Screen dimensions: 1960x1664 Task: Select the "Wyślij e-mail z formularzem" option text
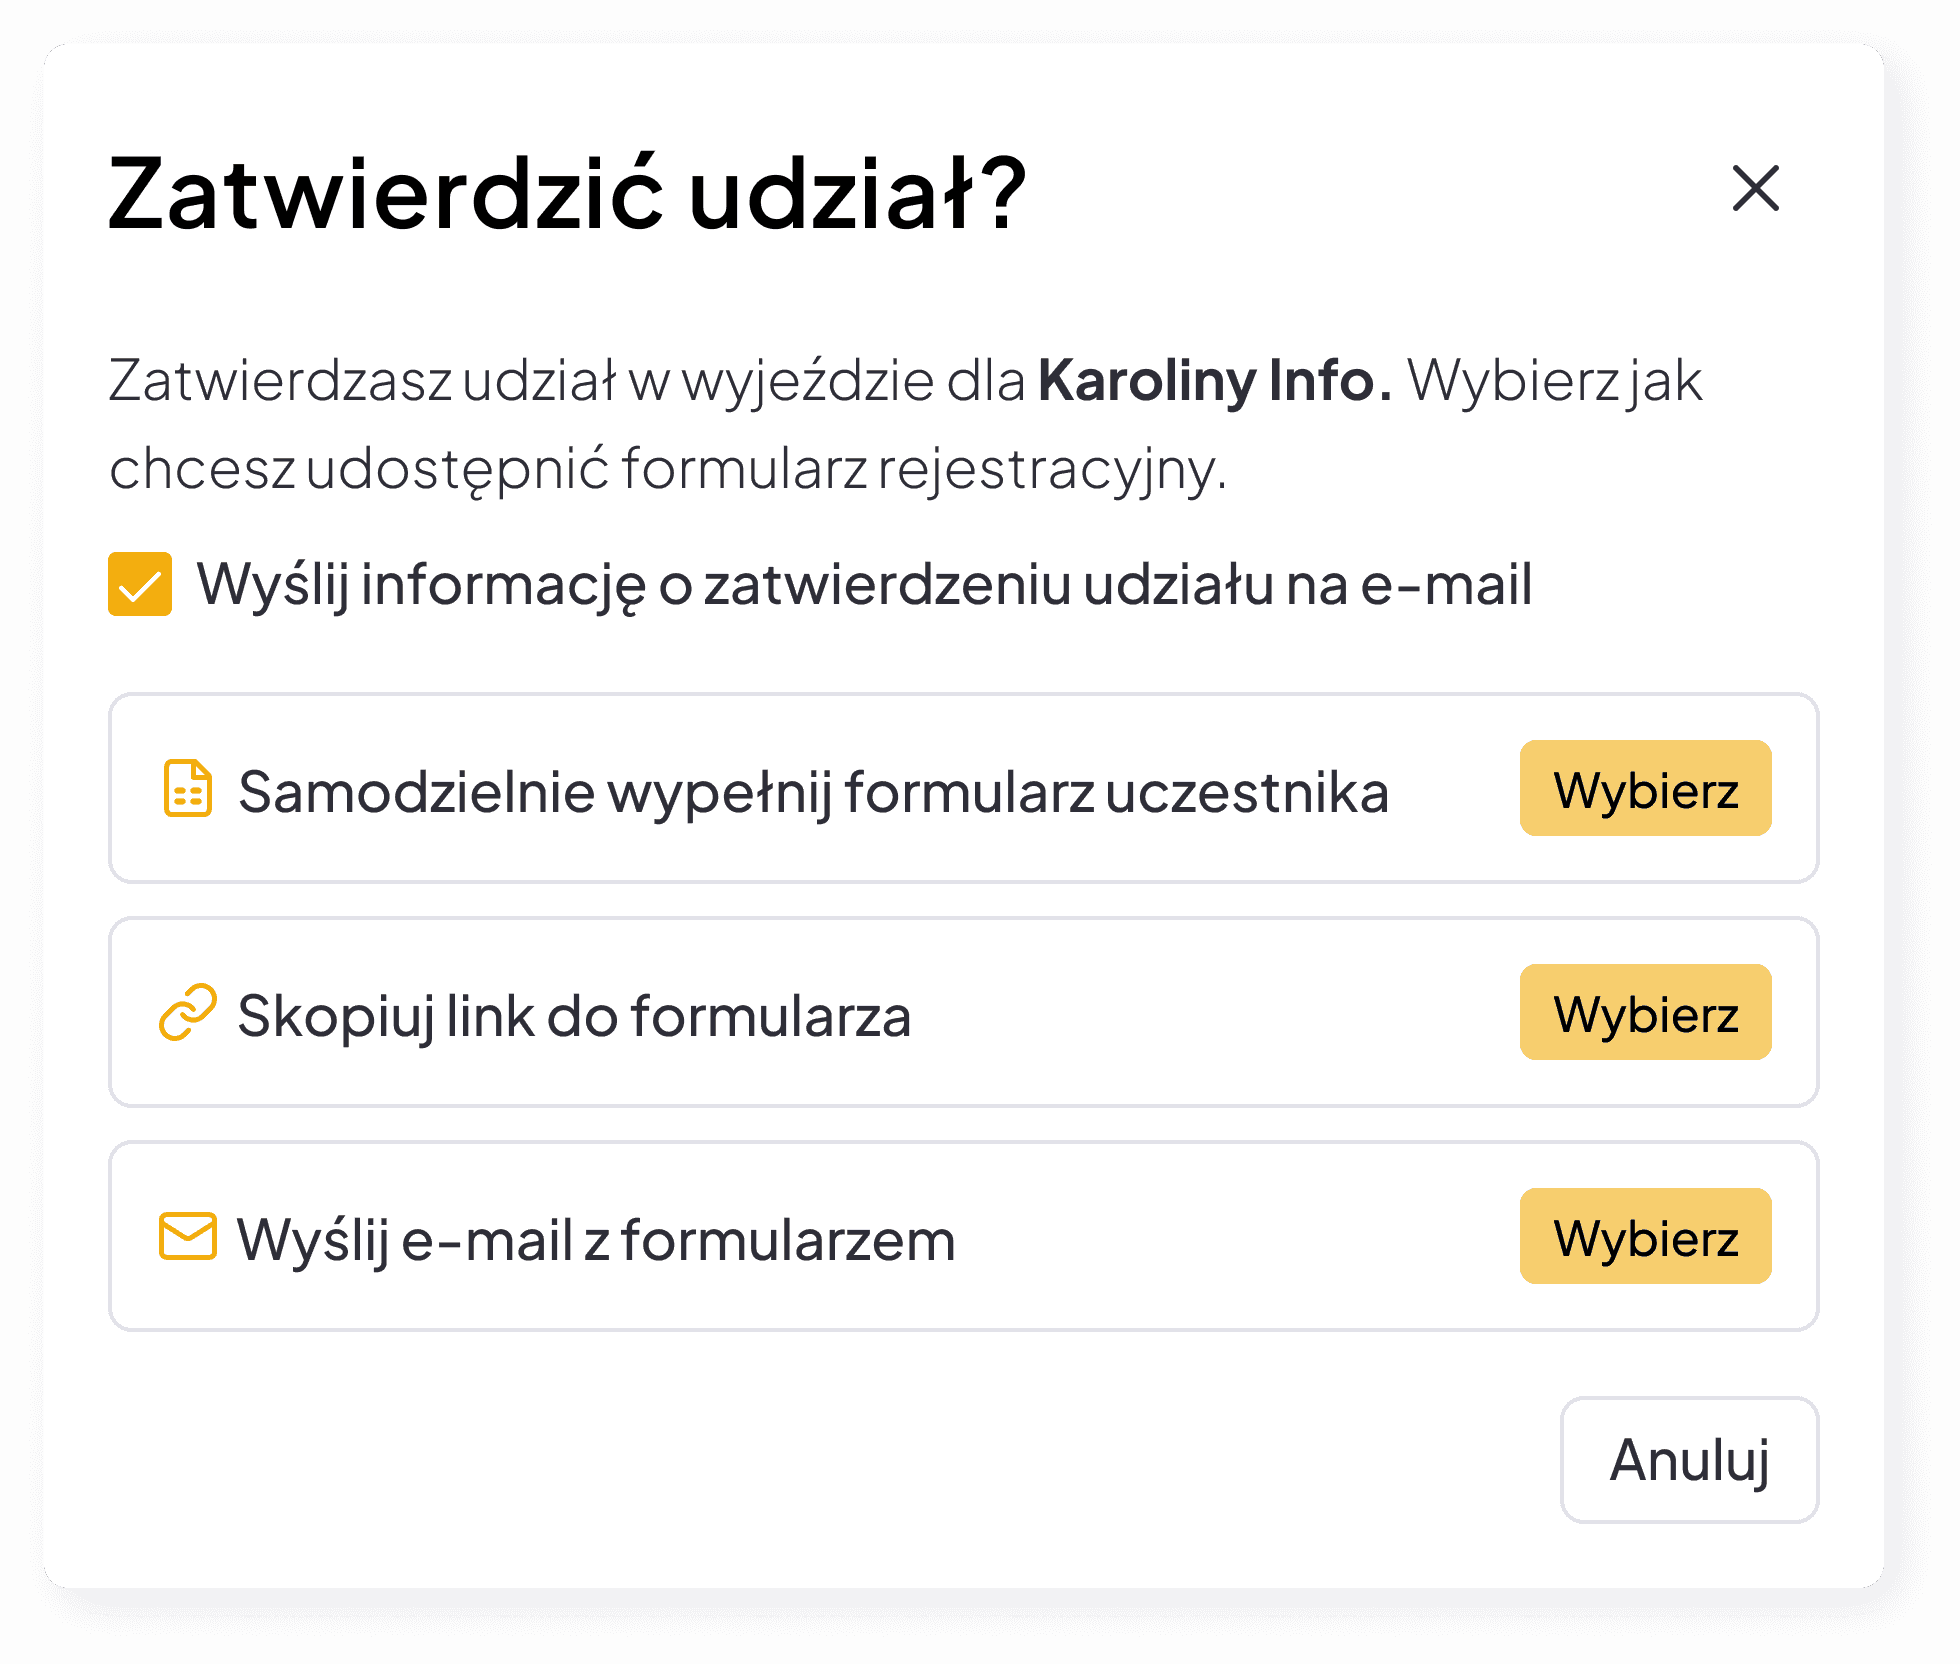click(596, 1240)
